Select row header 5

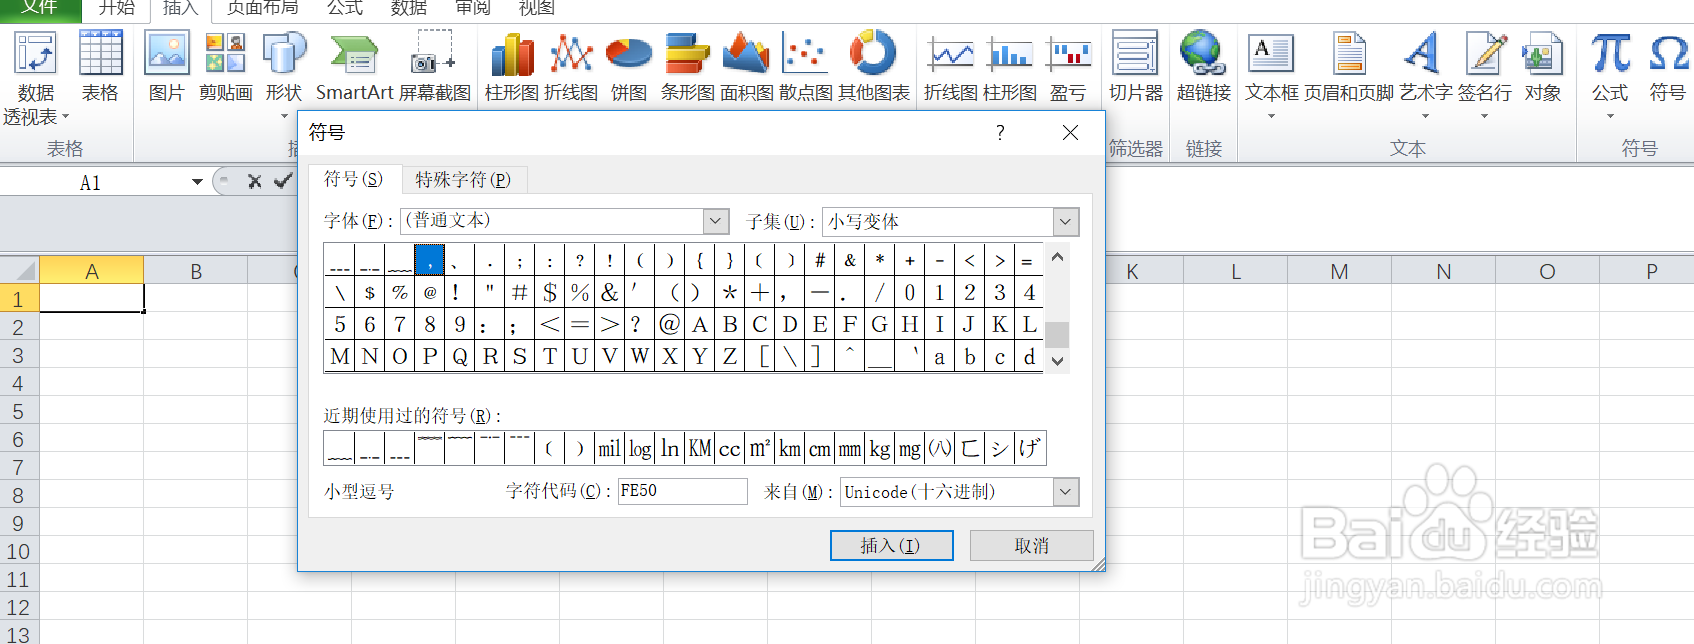tap(18, 411)
